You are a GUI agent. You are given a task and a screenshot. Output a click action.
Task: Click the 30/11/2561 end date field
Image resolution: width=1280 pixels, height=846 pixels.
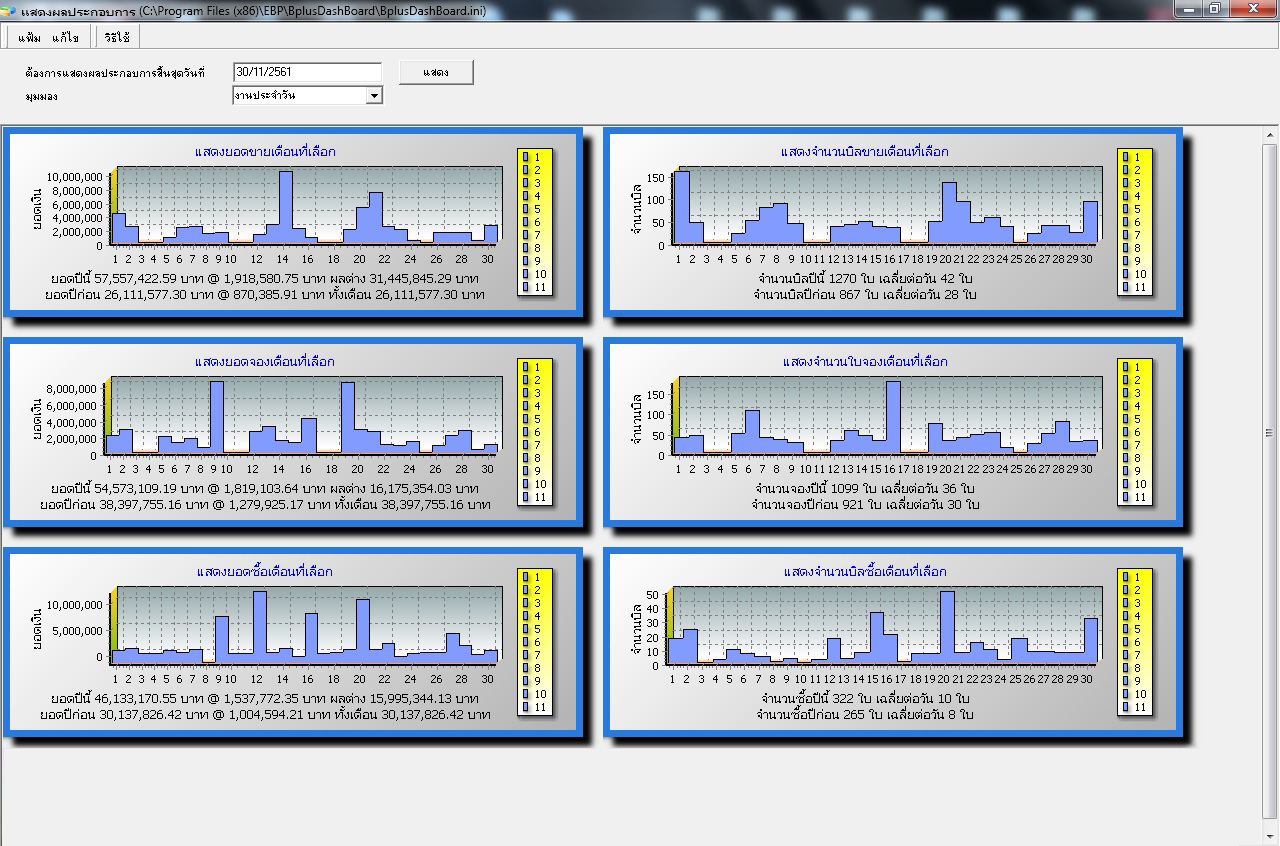[305, 71]
